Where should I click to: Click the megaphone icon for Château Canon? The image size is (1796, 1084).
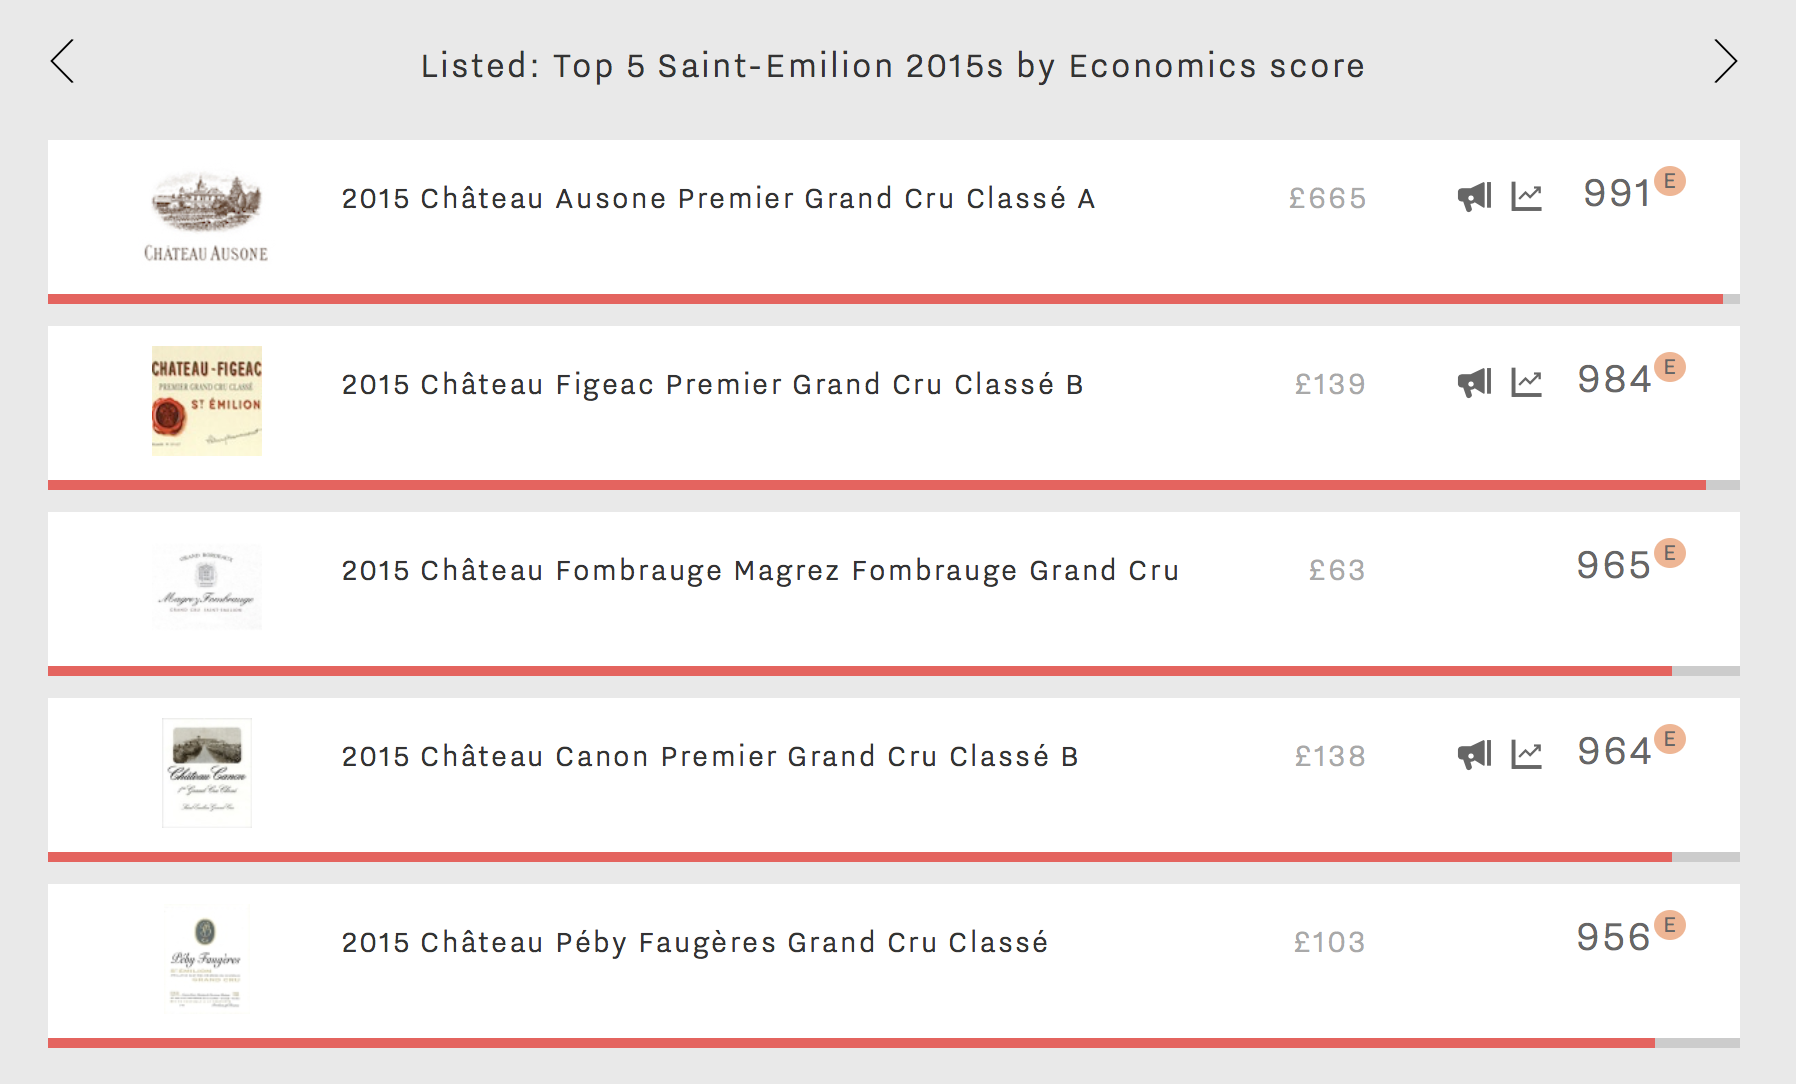1474,755
